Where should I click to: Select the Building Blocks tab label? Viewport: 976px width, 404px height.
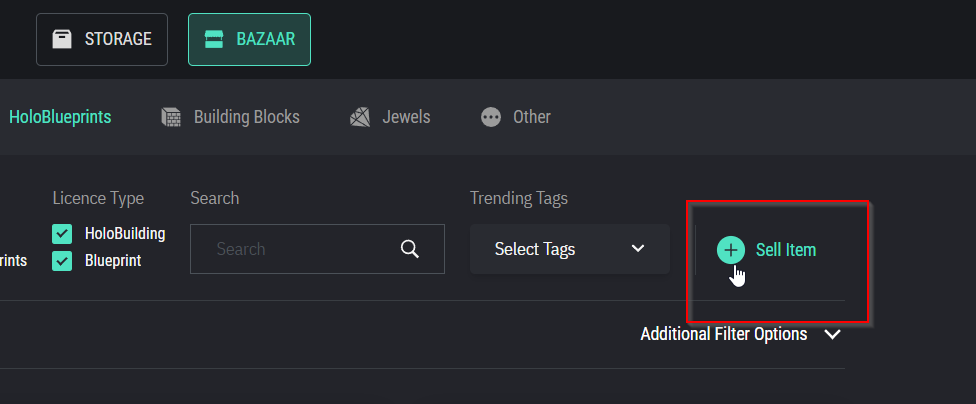tap(246, 117)
